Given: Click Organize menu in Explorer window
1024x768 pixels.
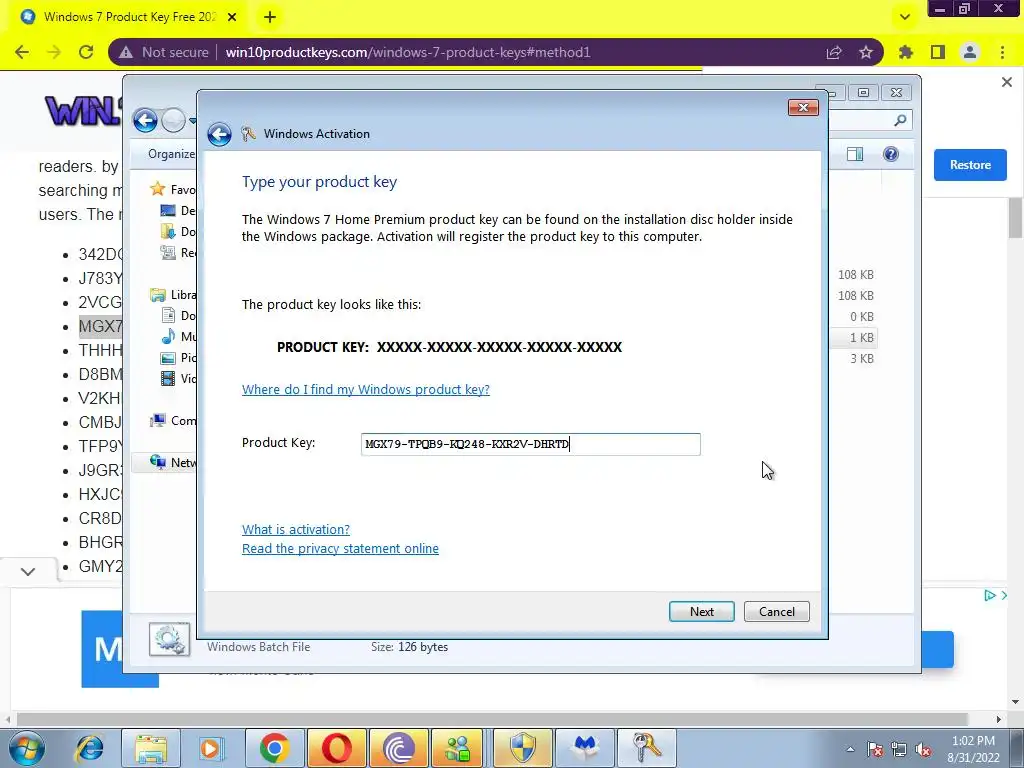Looking at the screenshot, I should coord(170,154).
